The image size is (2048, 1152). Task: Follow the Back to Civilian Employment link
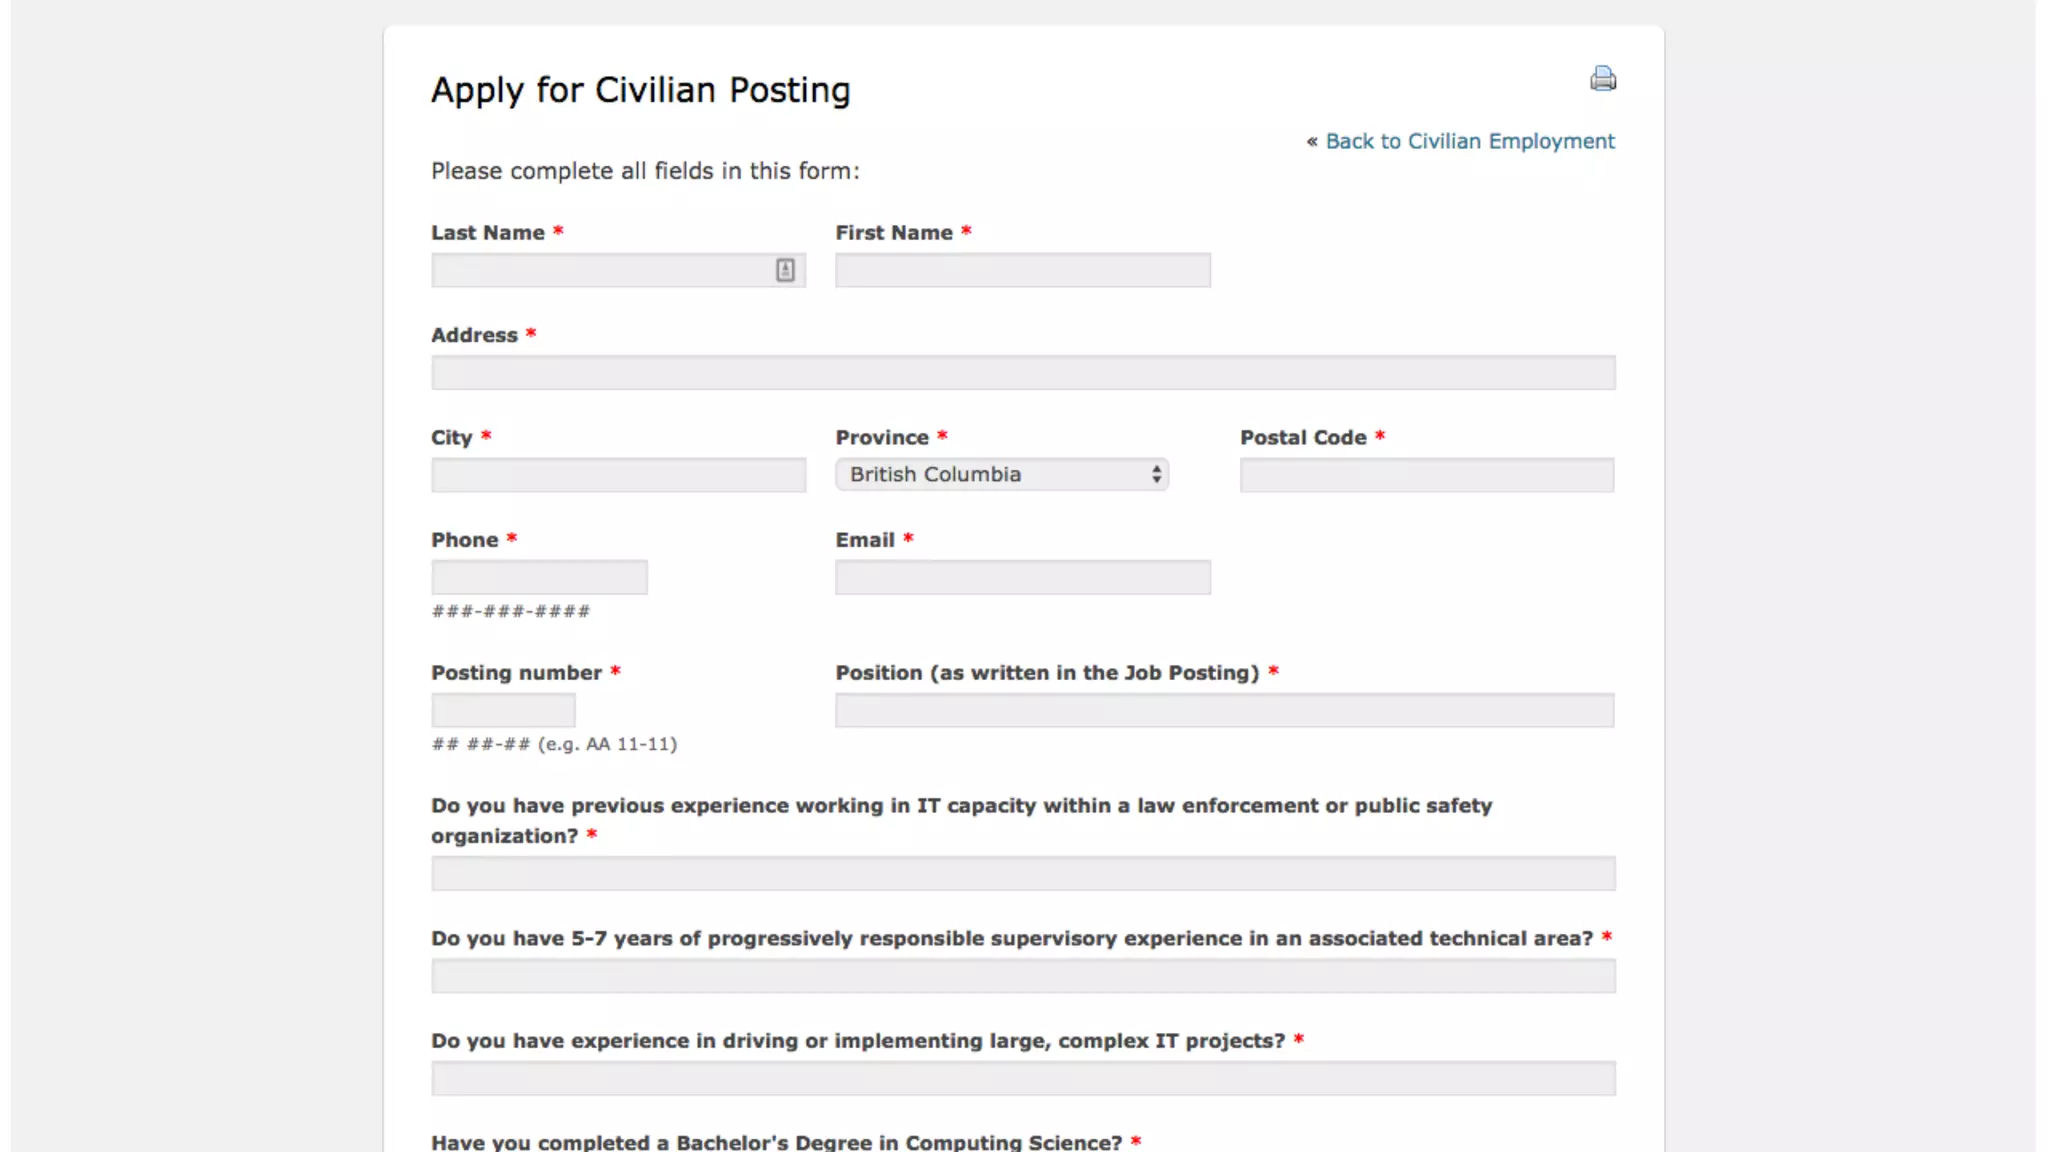tap(1469, 141)
